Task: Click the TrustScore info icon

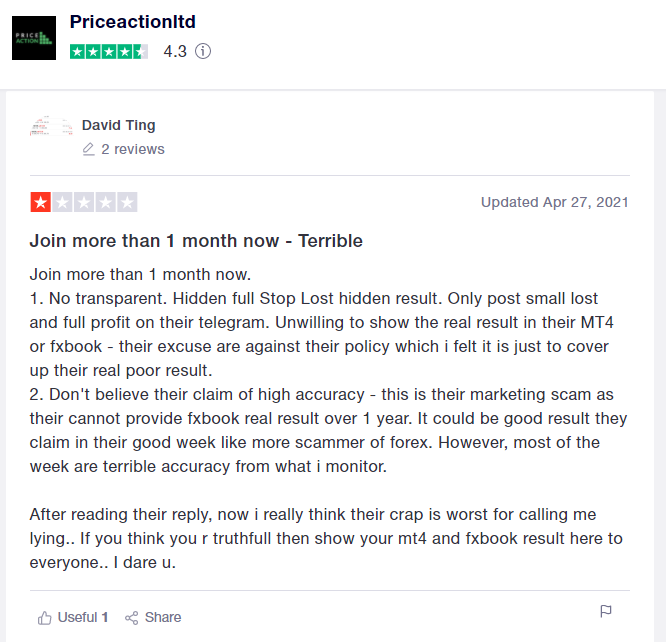Action: (x=203, y=51)
